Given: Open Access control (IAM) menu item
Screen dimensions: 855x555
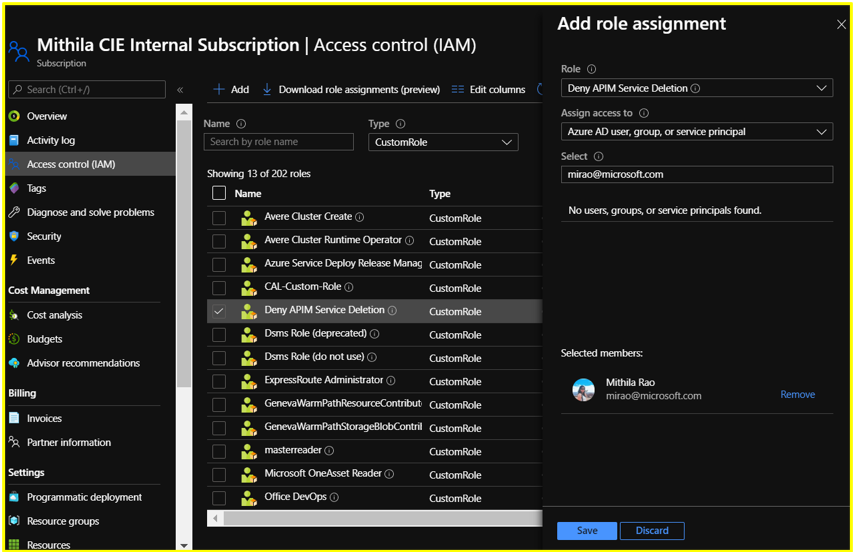Looking at the screenshot, I should [91, 164].
